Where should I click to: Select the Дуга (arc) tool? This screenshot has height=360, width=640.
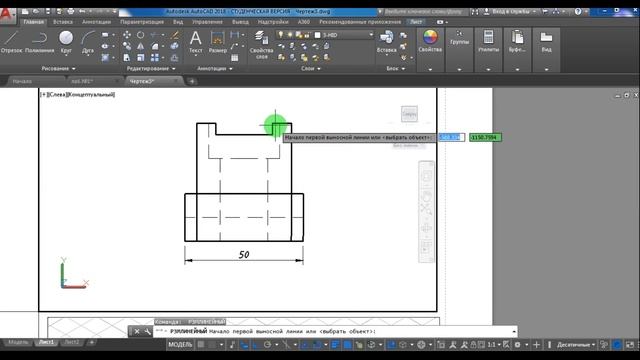coord(88,42)
